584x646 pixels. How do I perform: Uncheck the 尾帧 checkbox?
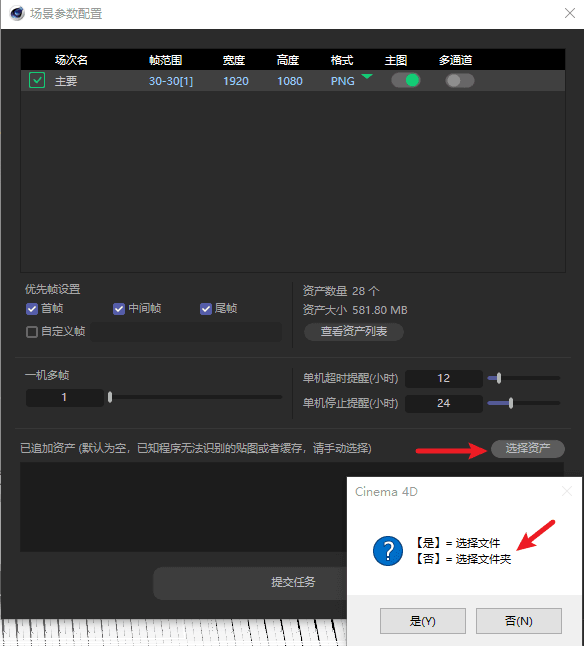[206, 309]
